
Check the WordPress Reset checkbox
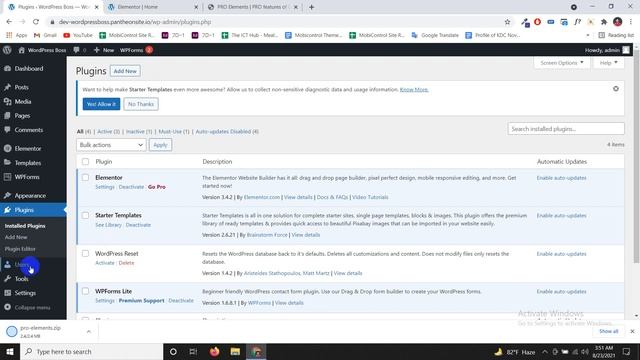coord(85,253)
